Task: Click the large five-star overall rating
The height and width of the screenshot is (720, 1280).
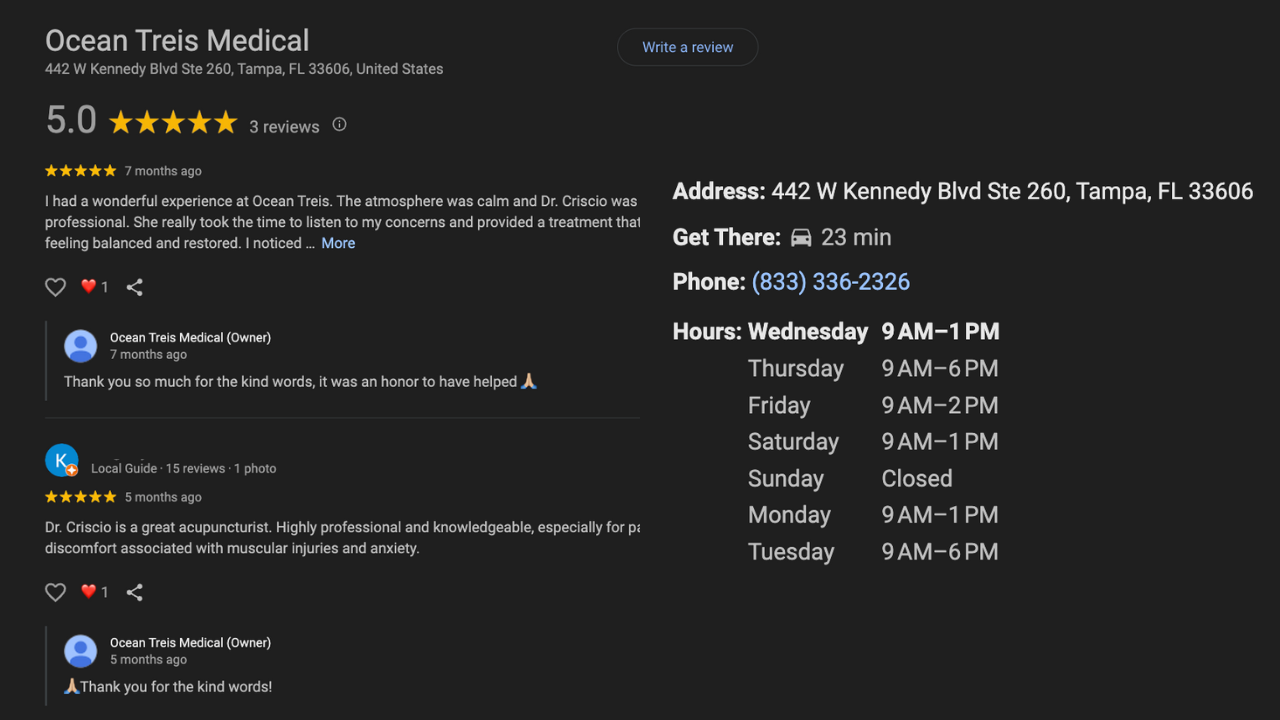Action: click(172, 123)
